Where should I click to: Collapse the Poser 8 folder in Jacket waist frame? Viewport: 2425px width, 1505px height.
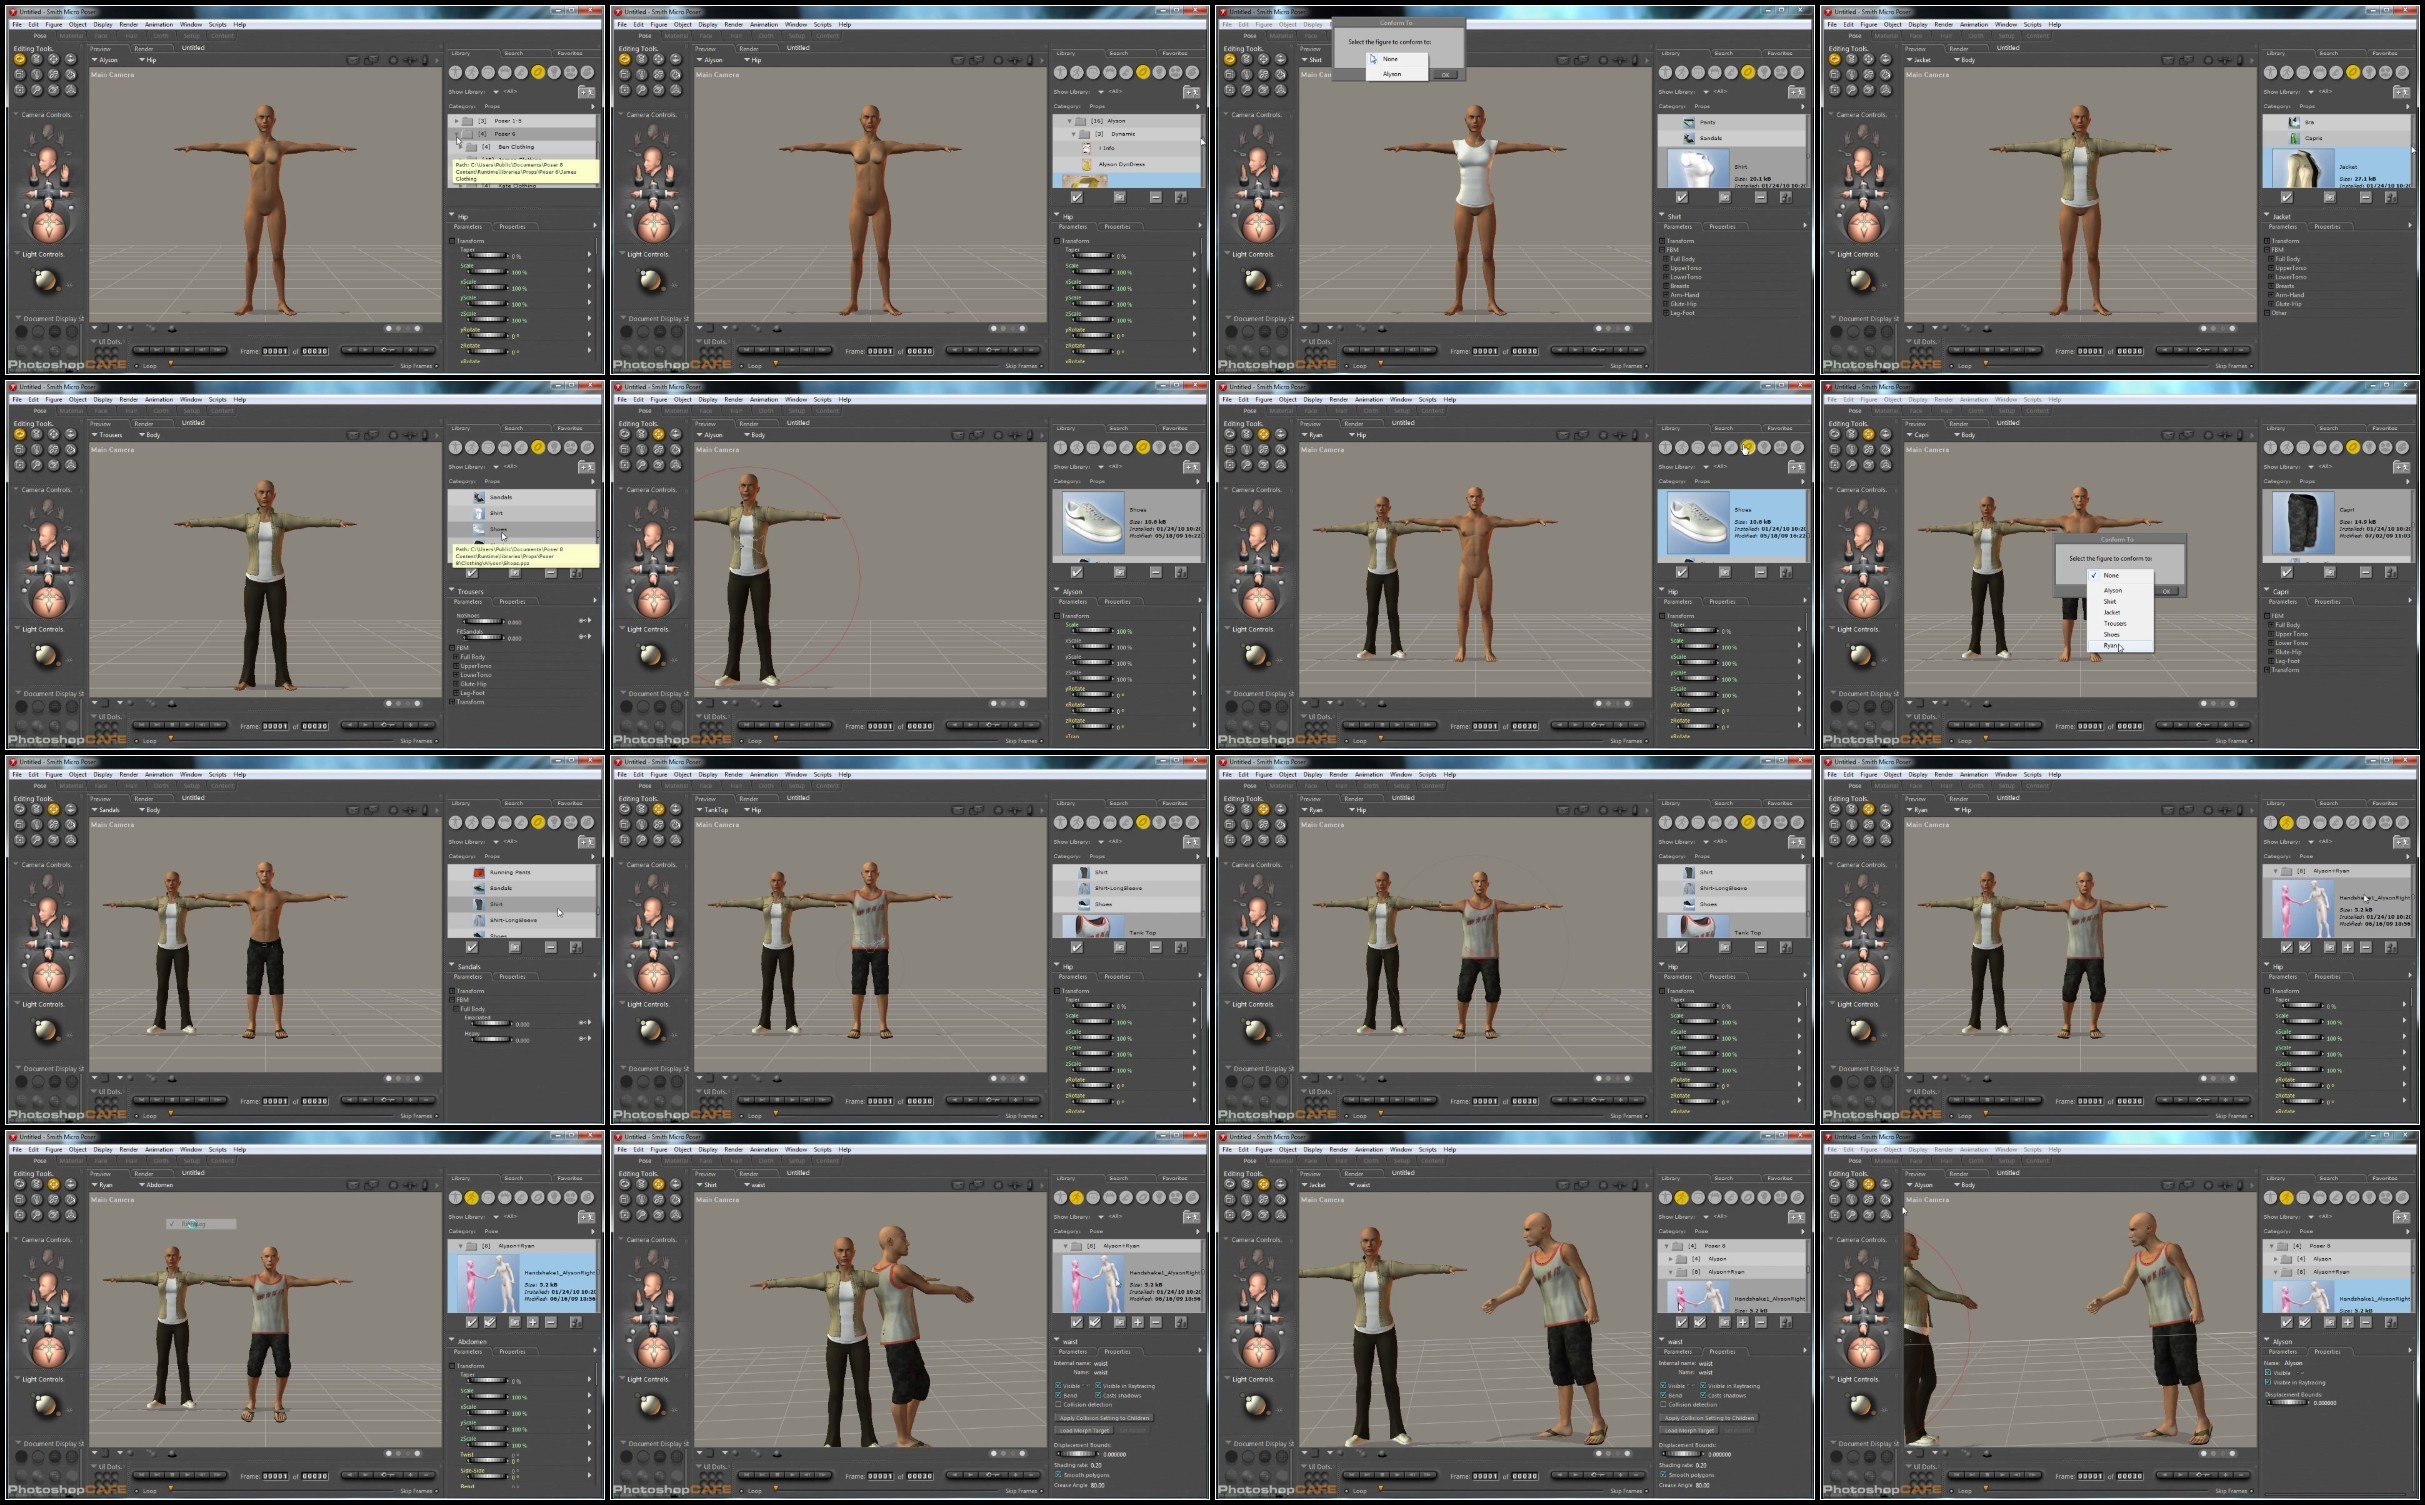pyautogui.click(x=1666, y=1246)
